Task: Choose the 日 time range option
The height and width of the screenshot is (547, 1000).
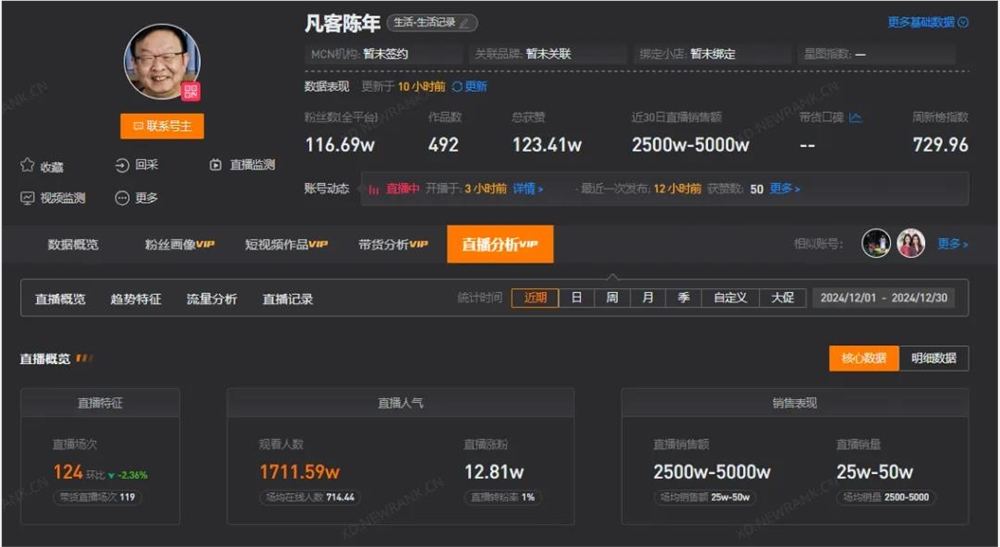Action: coord(577,298)
